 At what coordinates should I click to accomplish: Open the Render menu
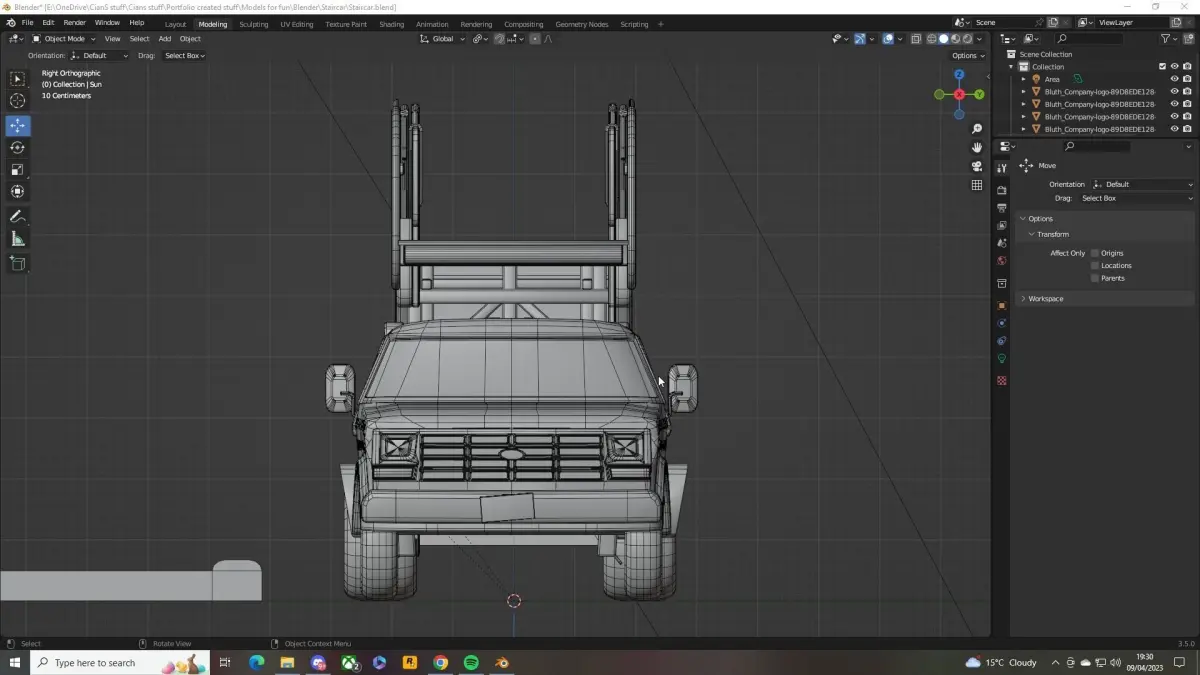pyautogui.click(x=74, y=22)
